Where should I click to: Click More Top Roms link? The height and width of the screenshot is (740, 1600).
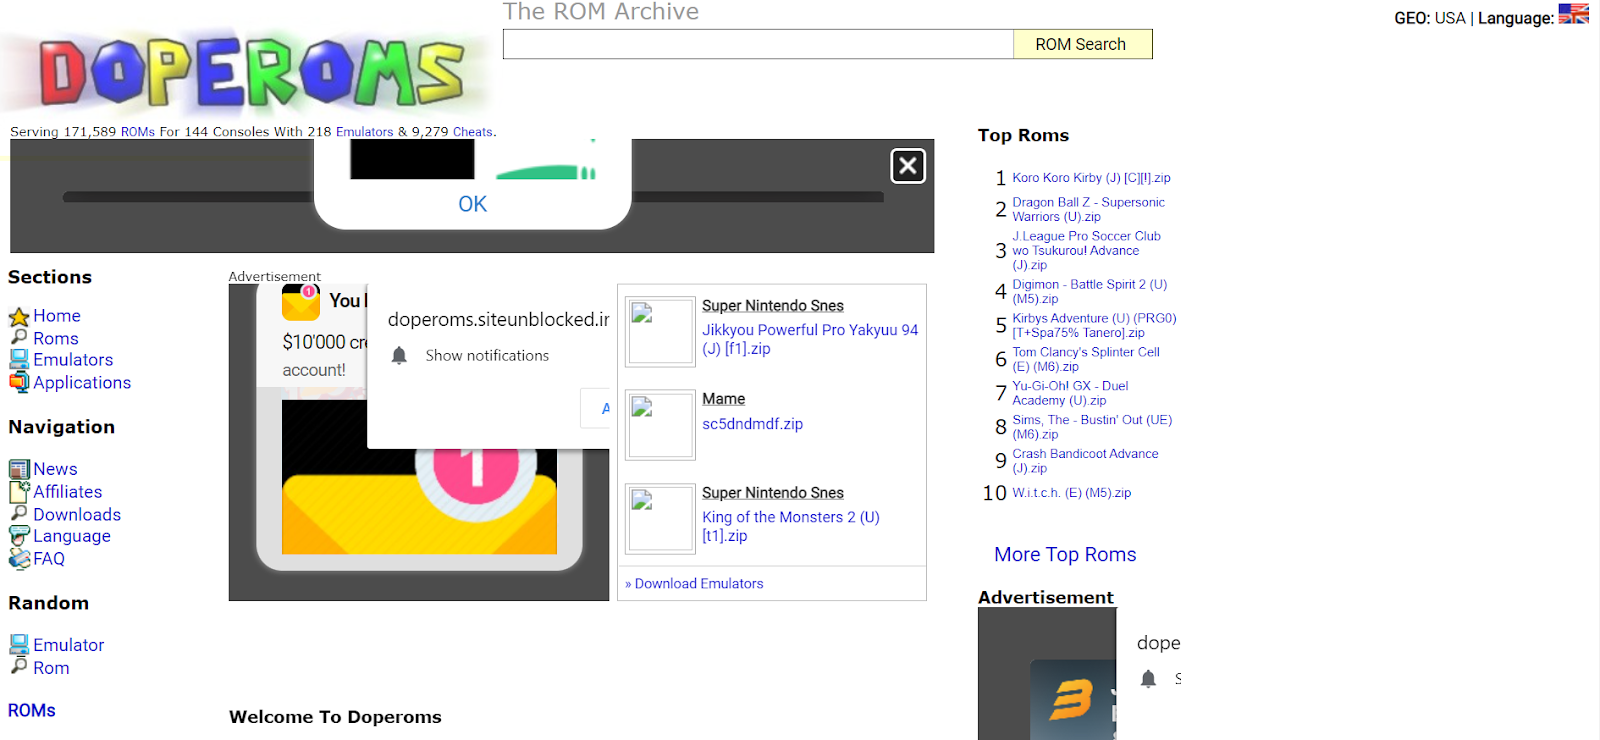tap(1065, 555)
